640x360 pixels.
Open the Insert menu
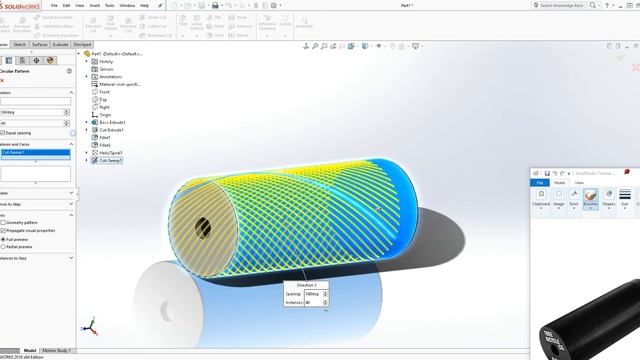94,6
